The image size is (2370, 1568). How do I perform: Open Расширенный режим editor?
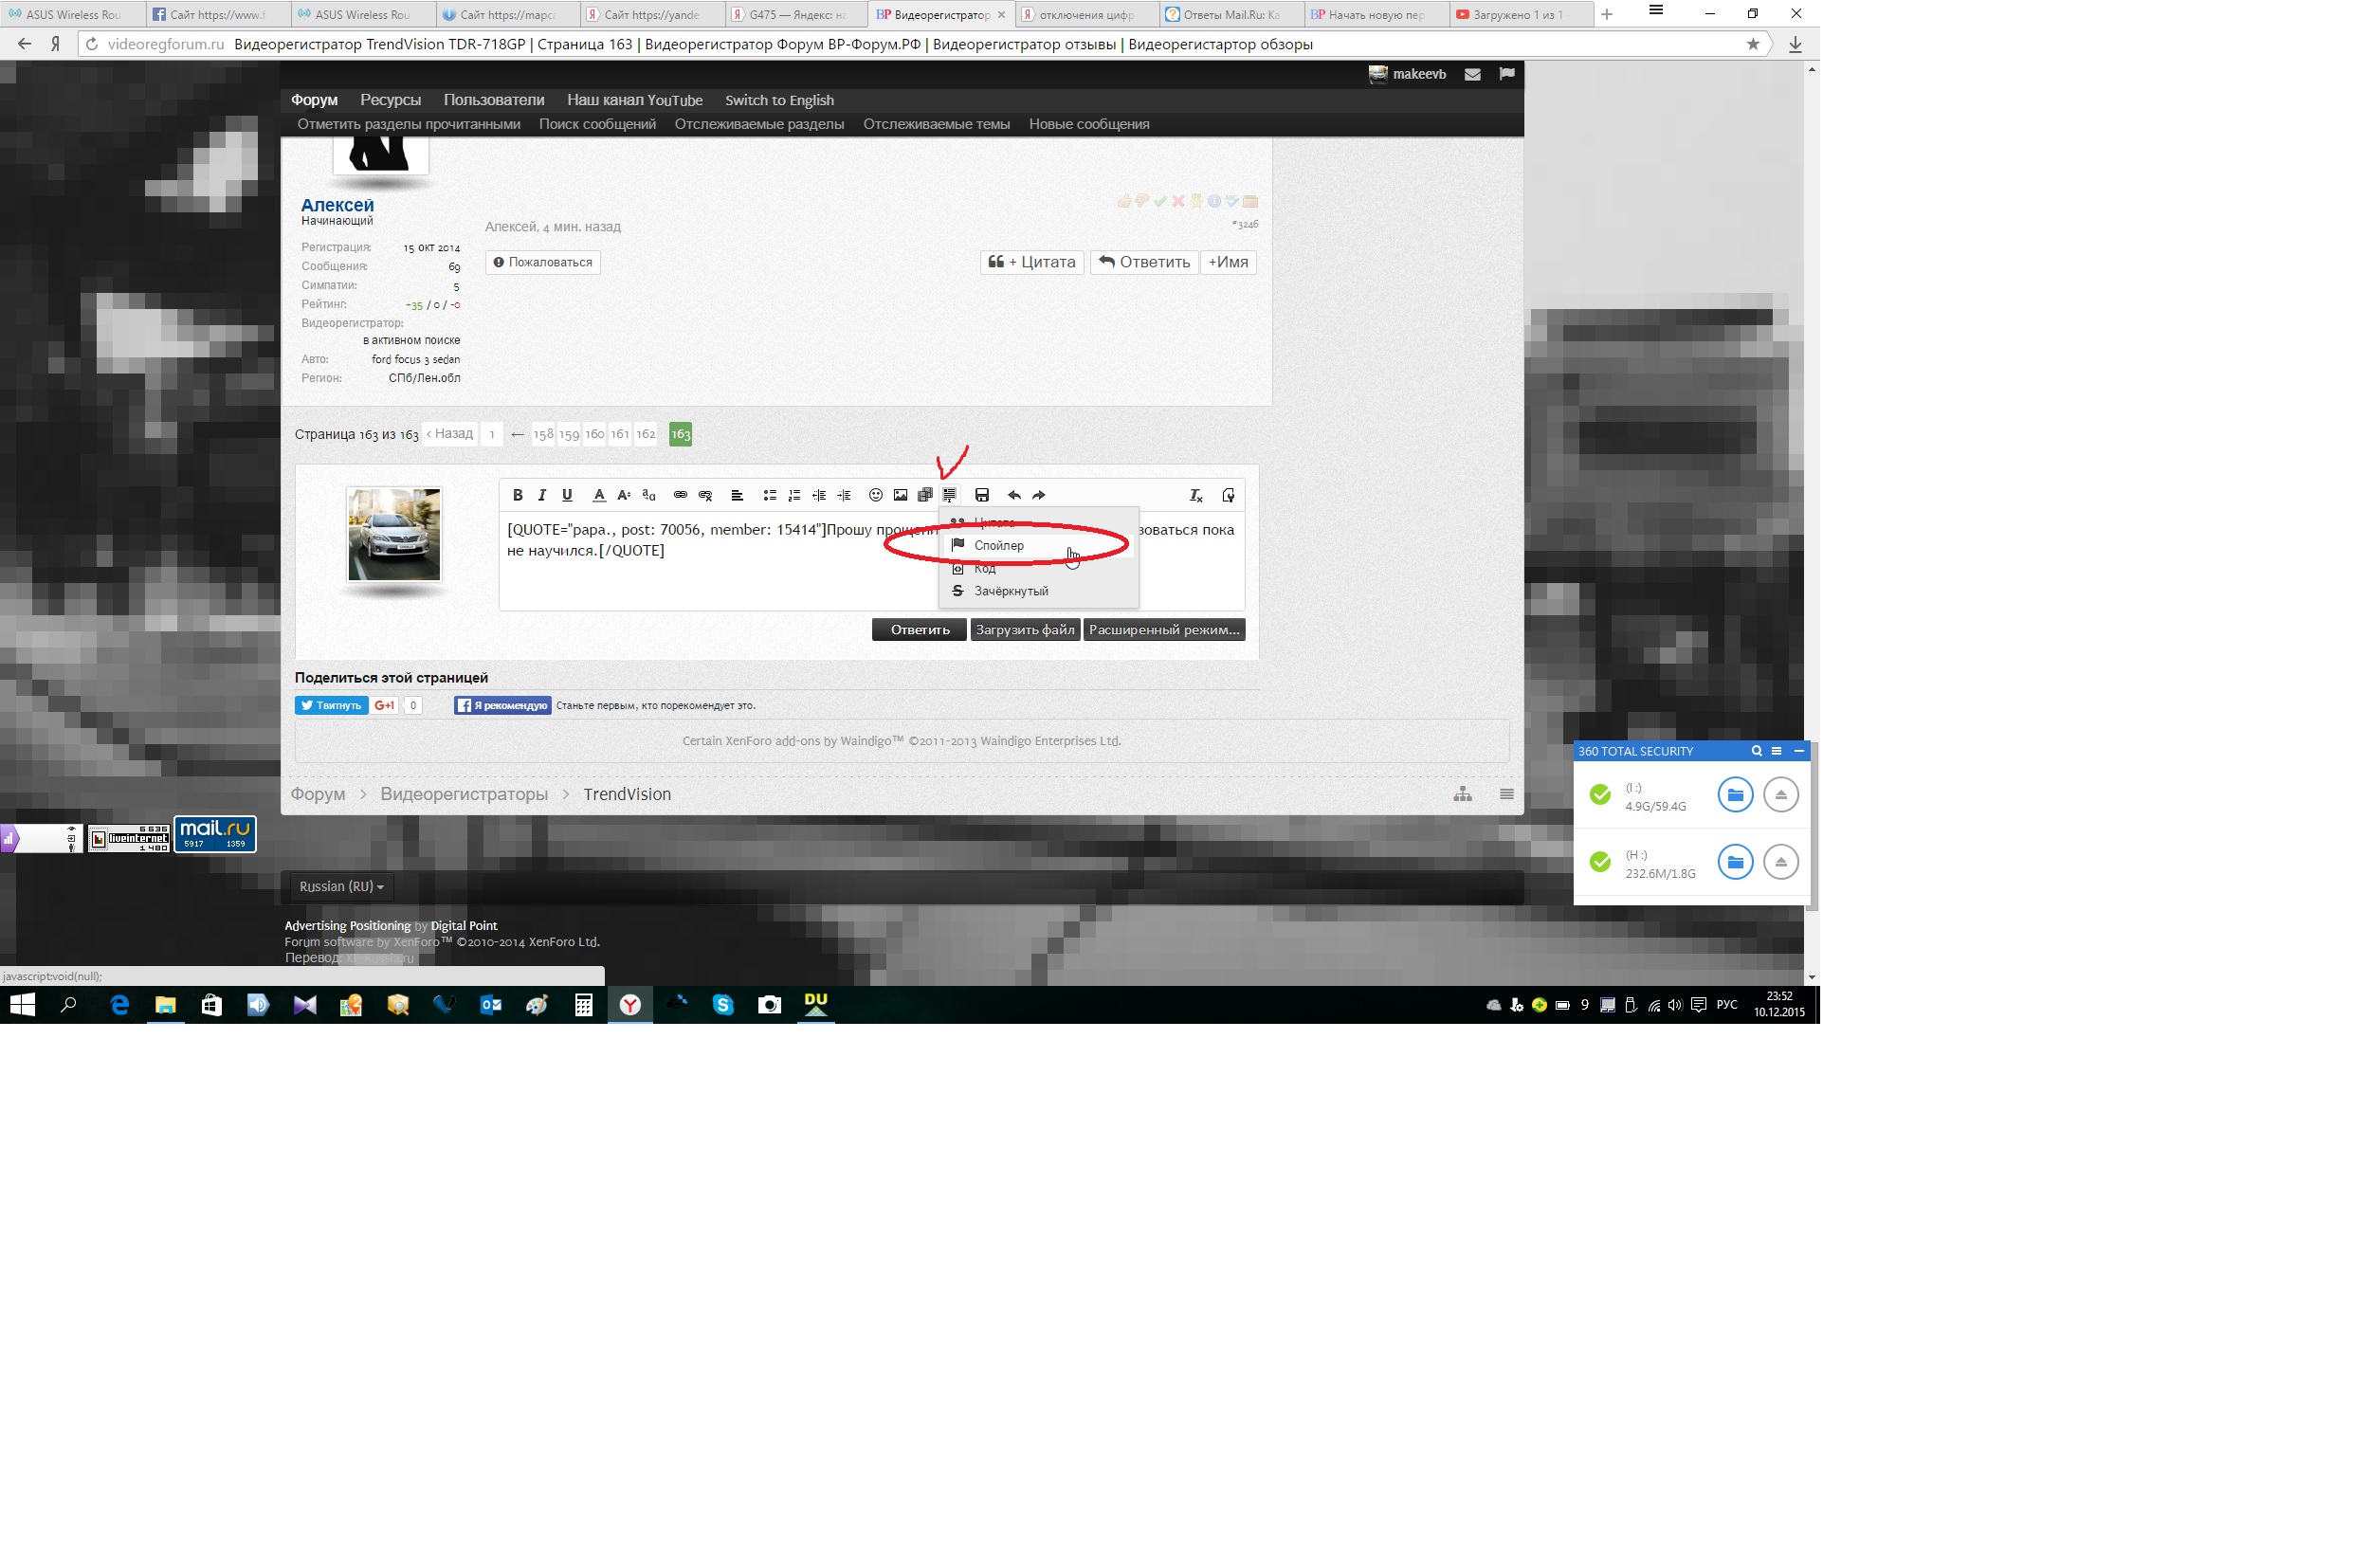(x=1163, y=629)
